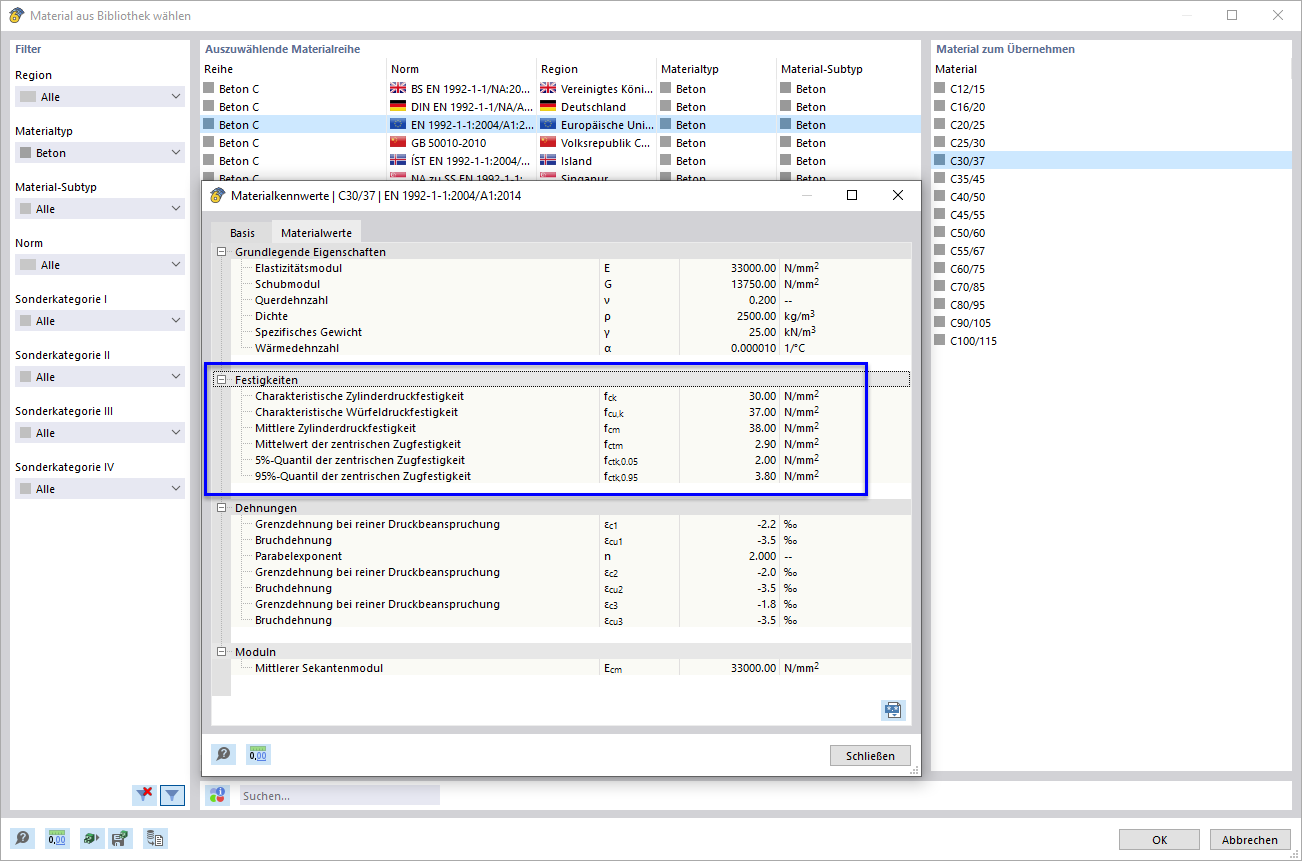Click the app icon in the library window title bar
The height and width of the screenshot is (861, 1302).
pyautogui.click(x=16, y=15)
